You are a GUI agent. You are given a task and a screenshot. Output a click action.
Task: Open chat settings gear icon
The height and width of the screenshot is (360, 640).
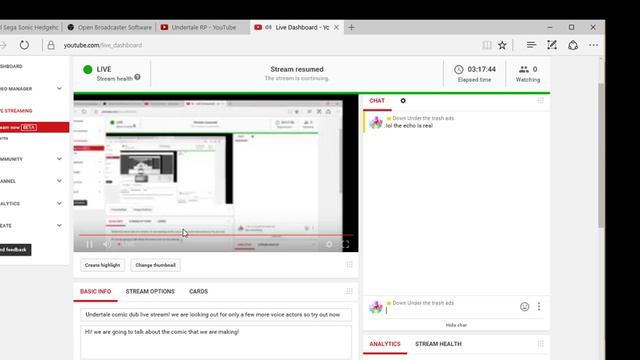[403, 100]
